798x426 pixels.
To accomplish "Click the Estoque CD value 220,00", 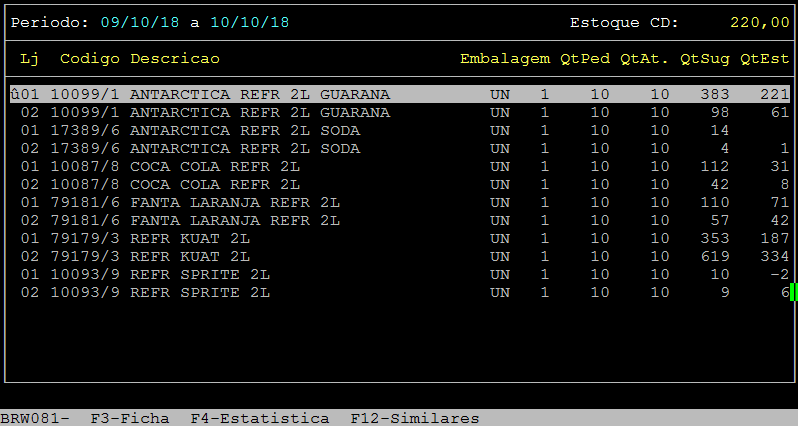I will pos(759,22).
